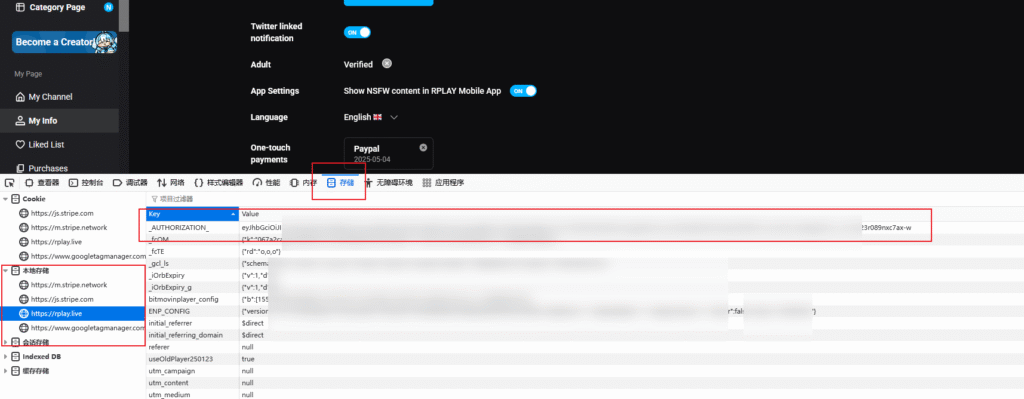Open the 查看器 inspector tab
The width and height of the screenshot is (1024, 399).
42,183
